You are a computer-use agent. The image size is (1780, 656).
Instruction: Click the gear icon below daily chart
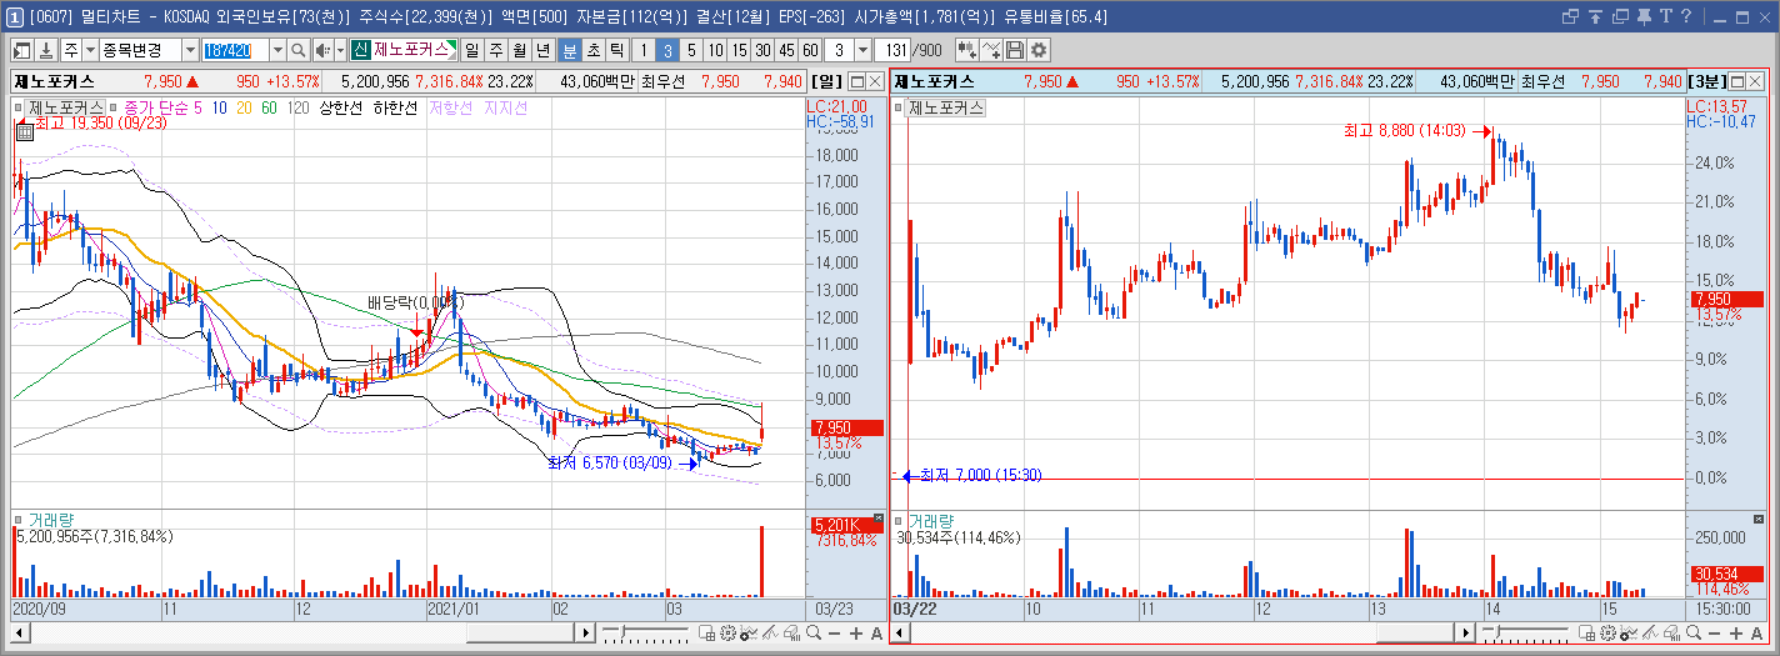728,633
